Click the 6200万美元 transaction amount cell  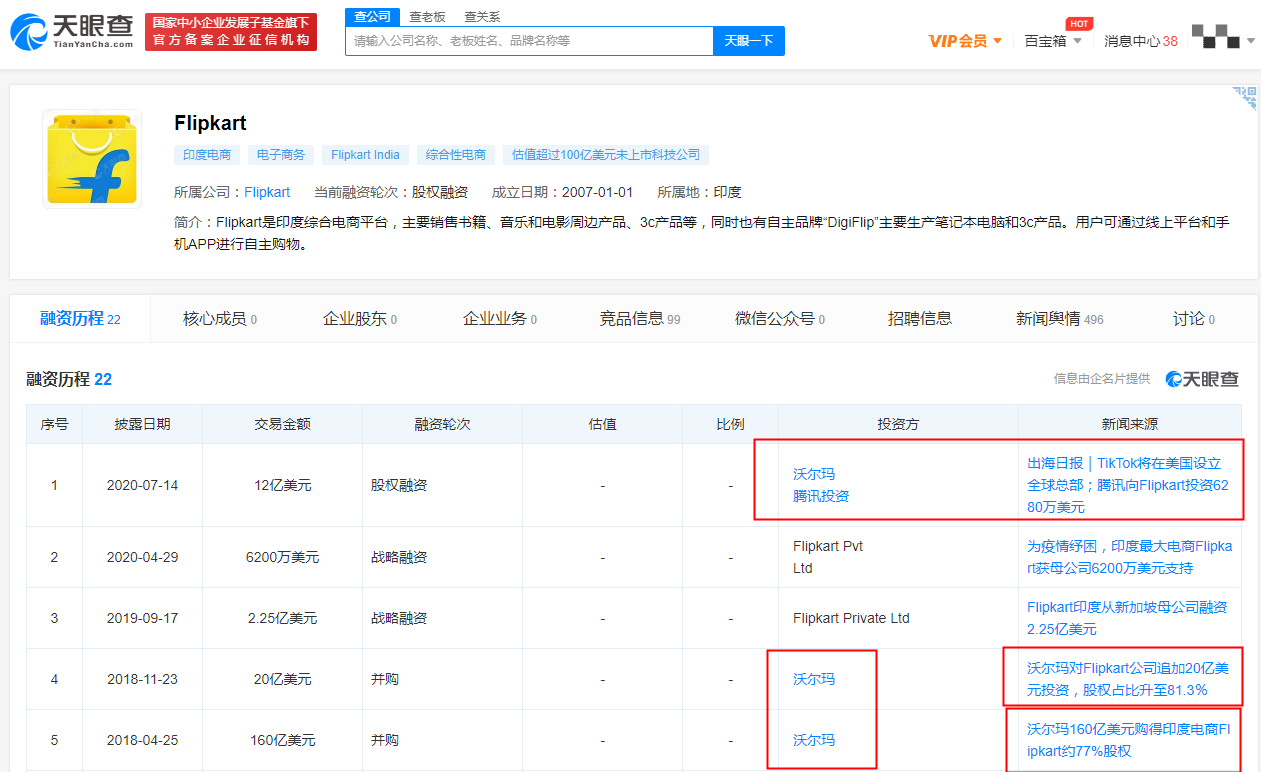[x=283, y=557]
